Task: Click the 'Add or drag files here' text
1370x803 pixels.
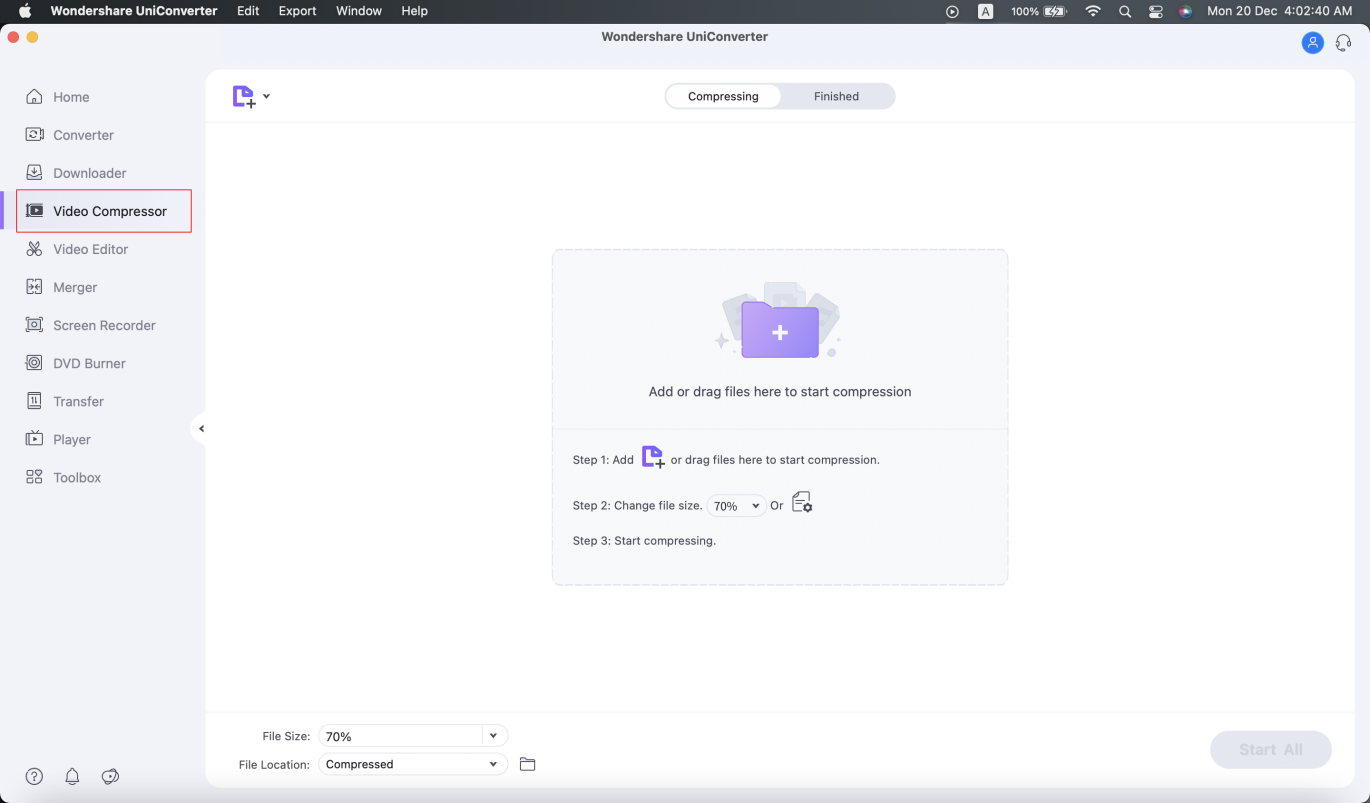Action: pos(780,392)
